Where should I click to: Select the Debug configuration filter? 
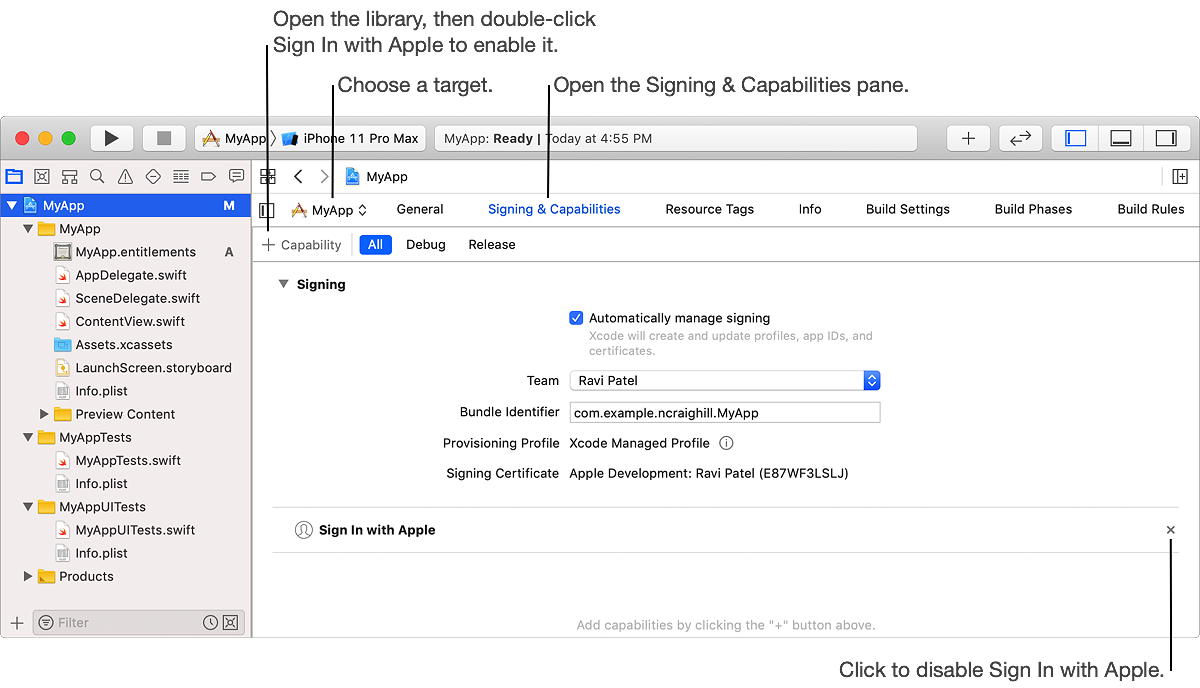[426, 244]
